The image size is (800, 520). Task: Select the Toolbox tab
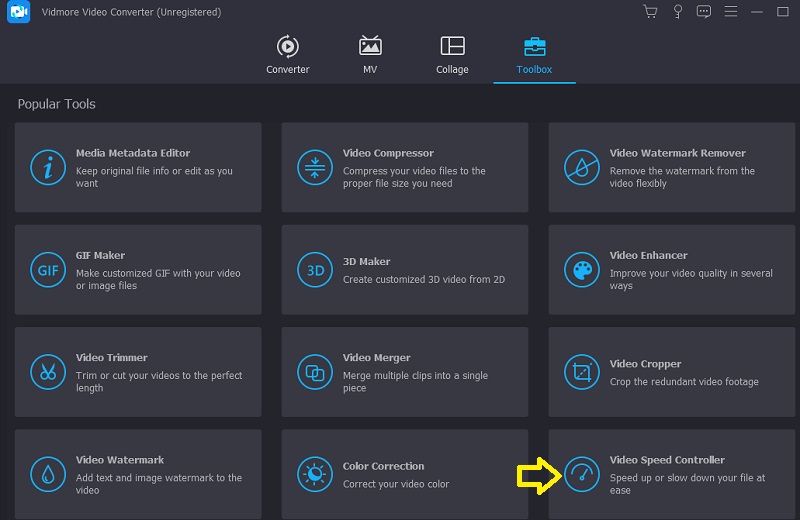pos(534,56)
